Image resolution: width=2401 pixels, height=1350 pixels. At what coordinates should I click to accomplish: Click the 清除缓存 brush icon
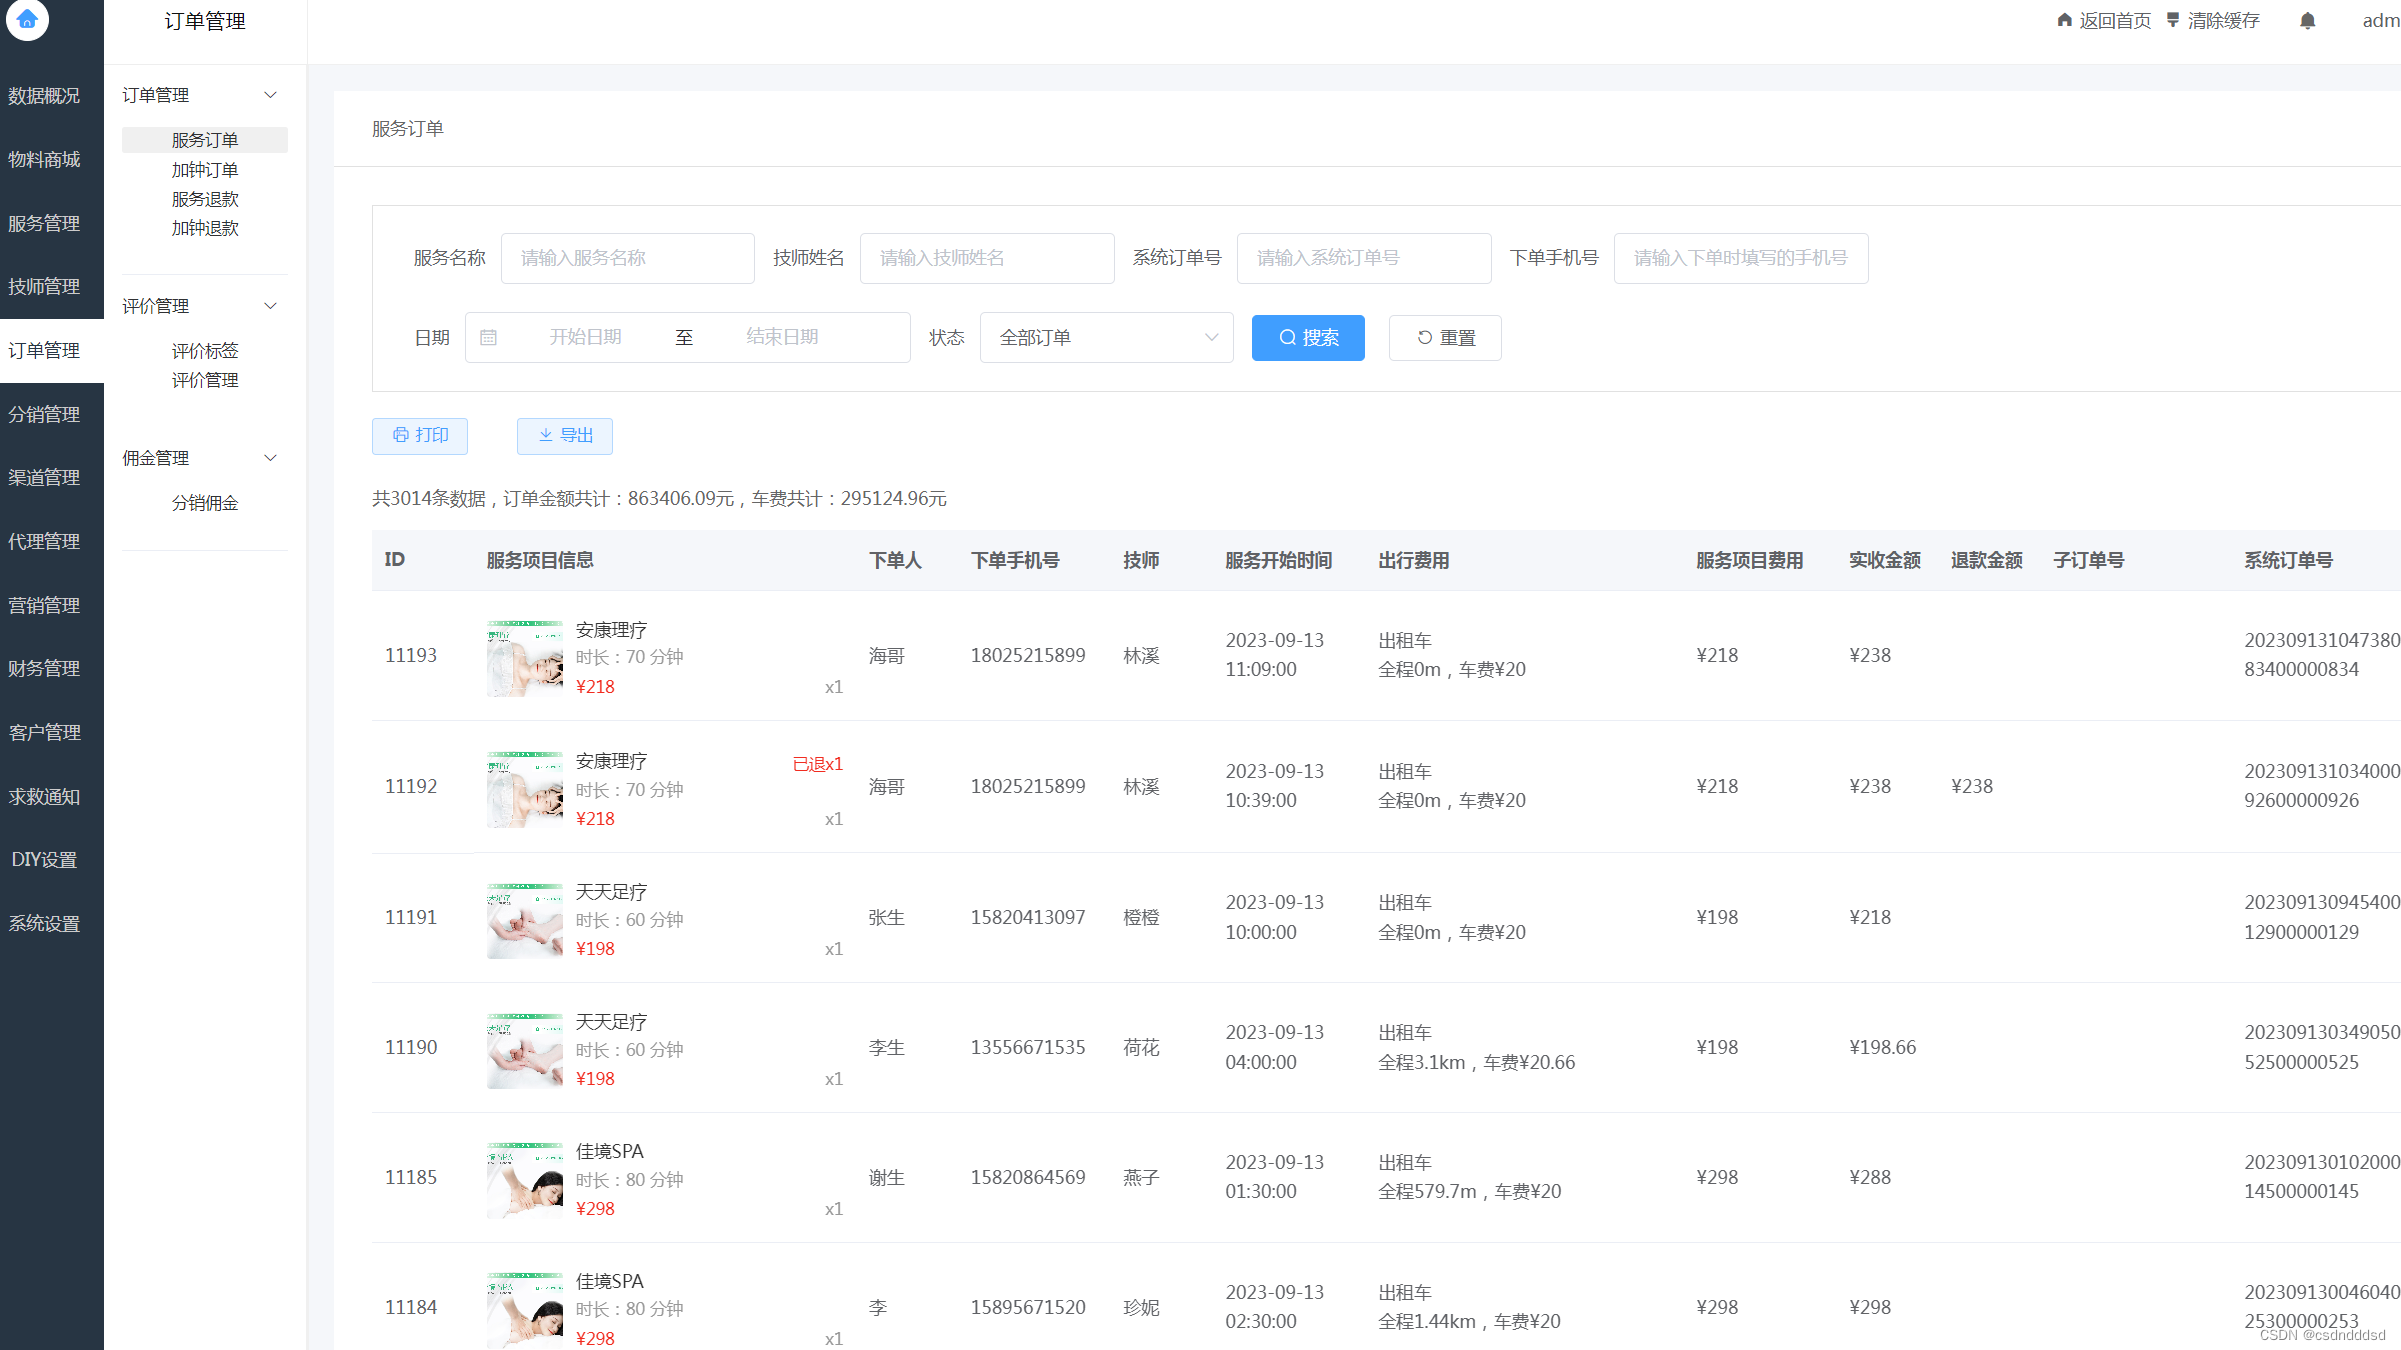click(2173, 20)
